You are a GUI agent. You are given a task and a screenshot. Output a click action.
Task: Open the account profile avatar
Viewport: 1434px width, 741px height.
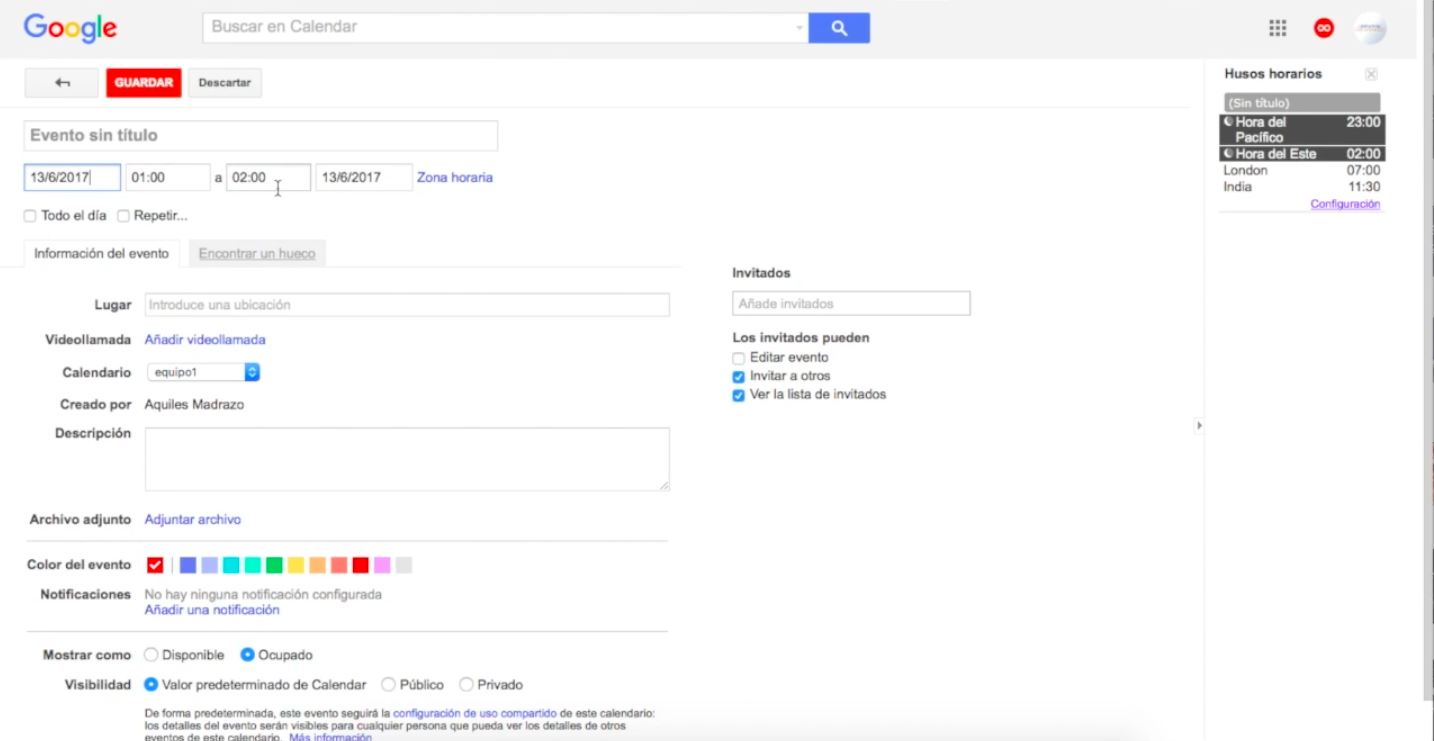(x=1370, y=28)
